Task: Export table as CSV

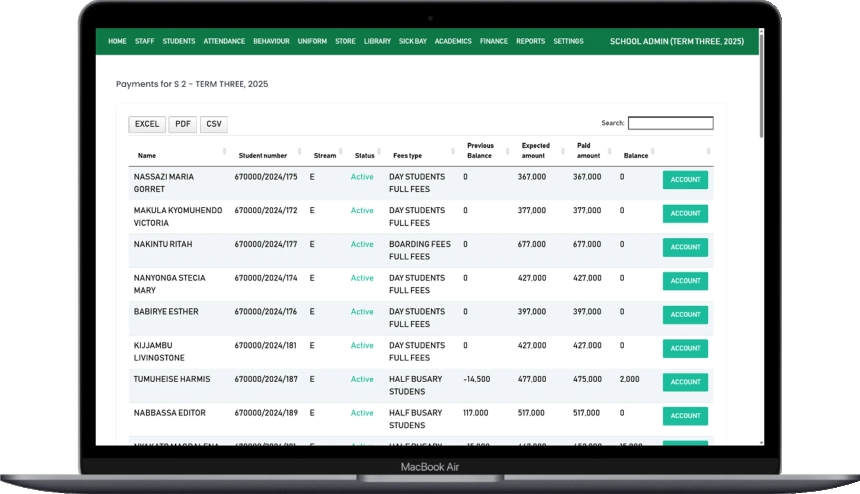Action: click(214, 124)
